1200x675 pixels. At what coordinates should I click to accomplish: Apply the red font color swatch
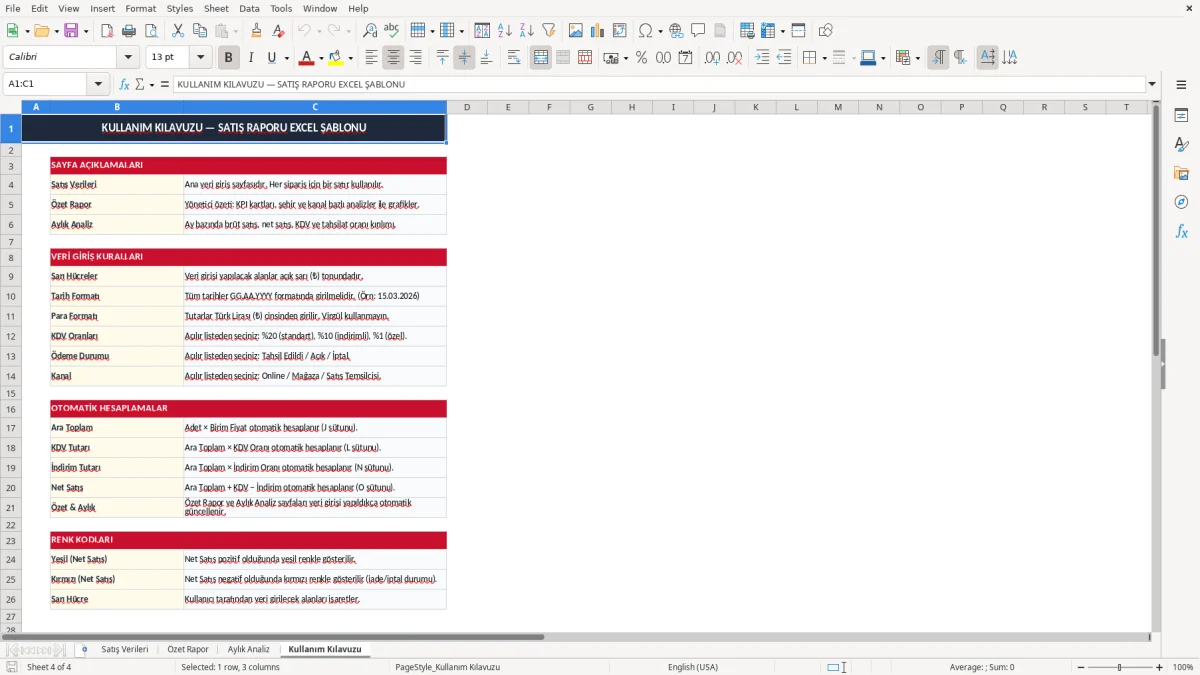point(307,58)
